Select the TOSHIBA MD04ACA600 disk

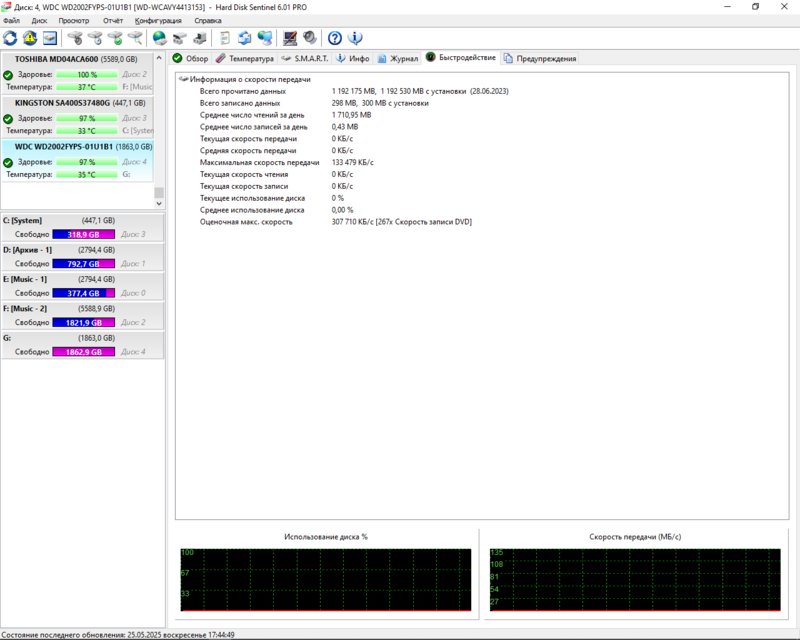56,59
